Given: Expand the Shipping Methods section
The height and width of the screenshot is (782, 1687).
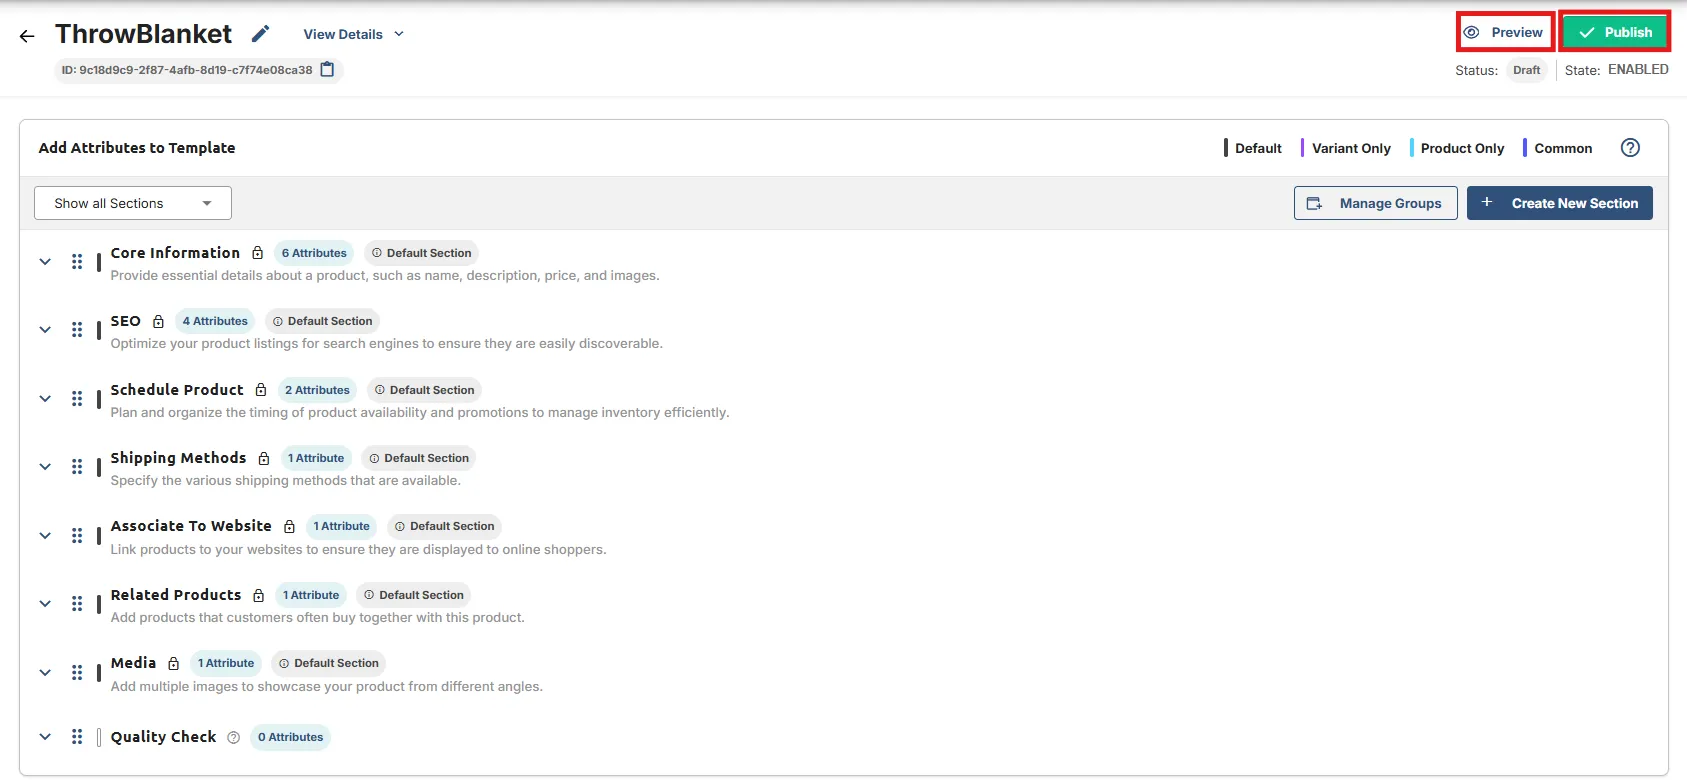Looking at the screenshot, I should coord(45,467).
